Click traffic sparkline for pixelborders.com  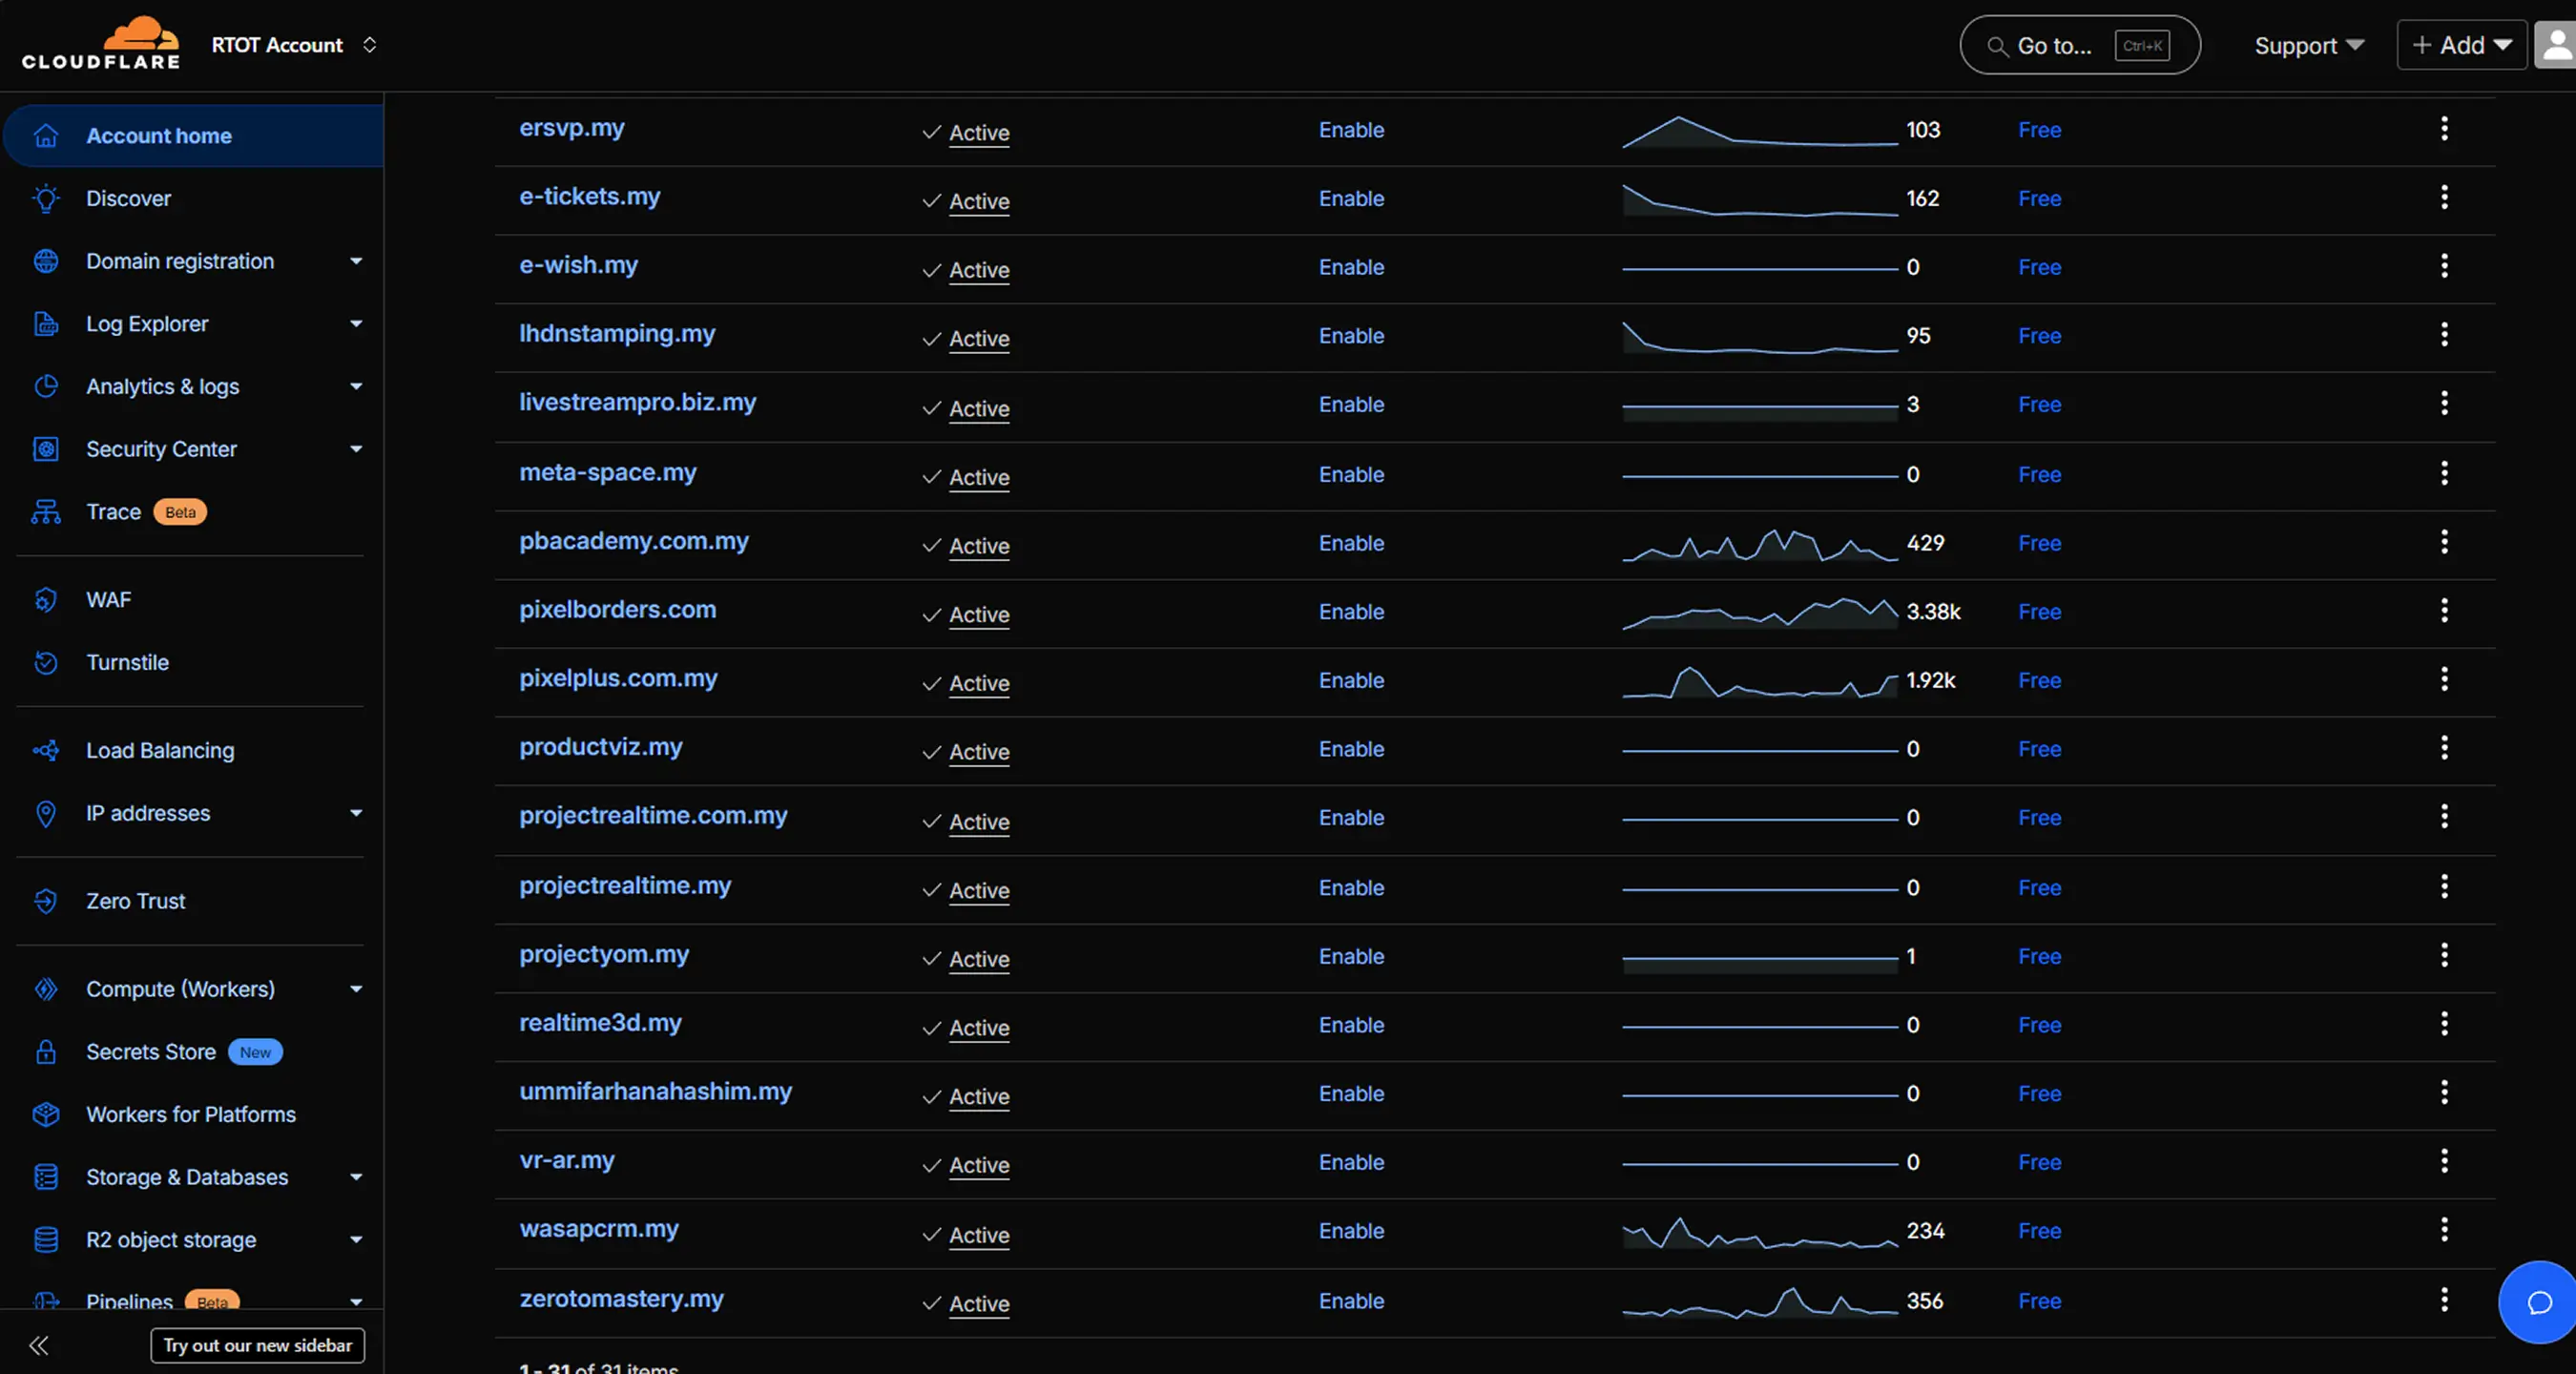(1759, 612)
